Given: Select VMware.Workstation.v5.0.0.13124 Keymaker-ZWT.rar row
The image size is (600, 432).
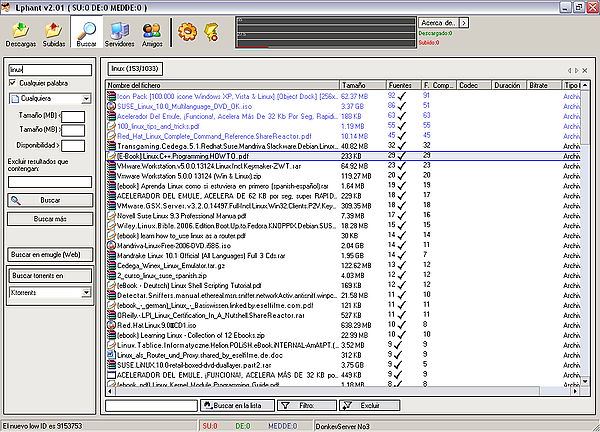Looking at the screenshot, I should (343, 166).
